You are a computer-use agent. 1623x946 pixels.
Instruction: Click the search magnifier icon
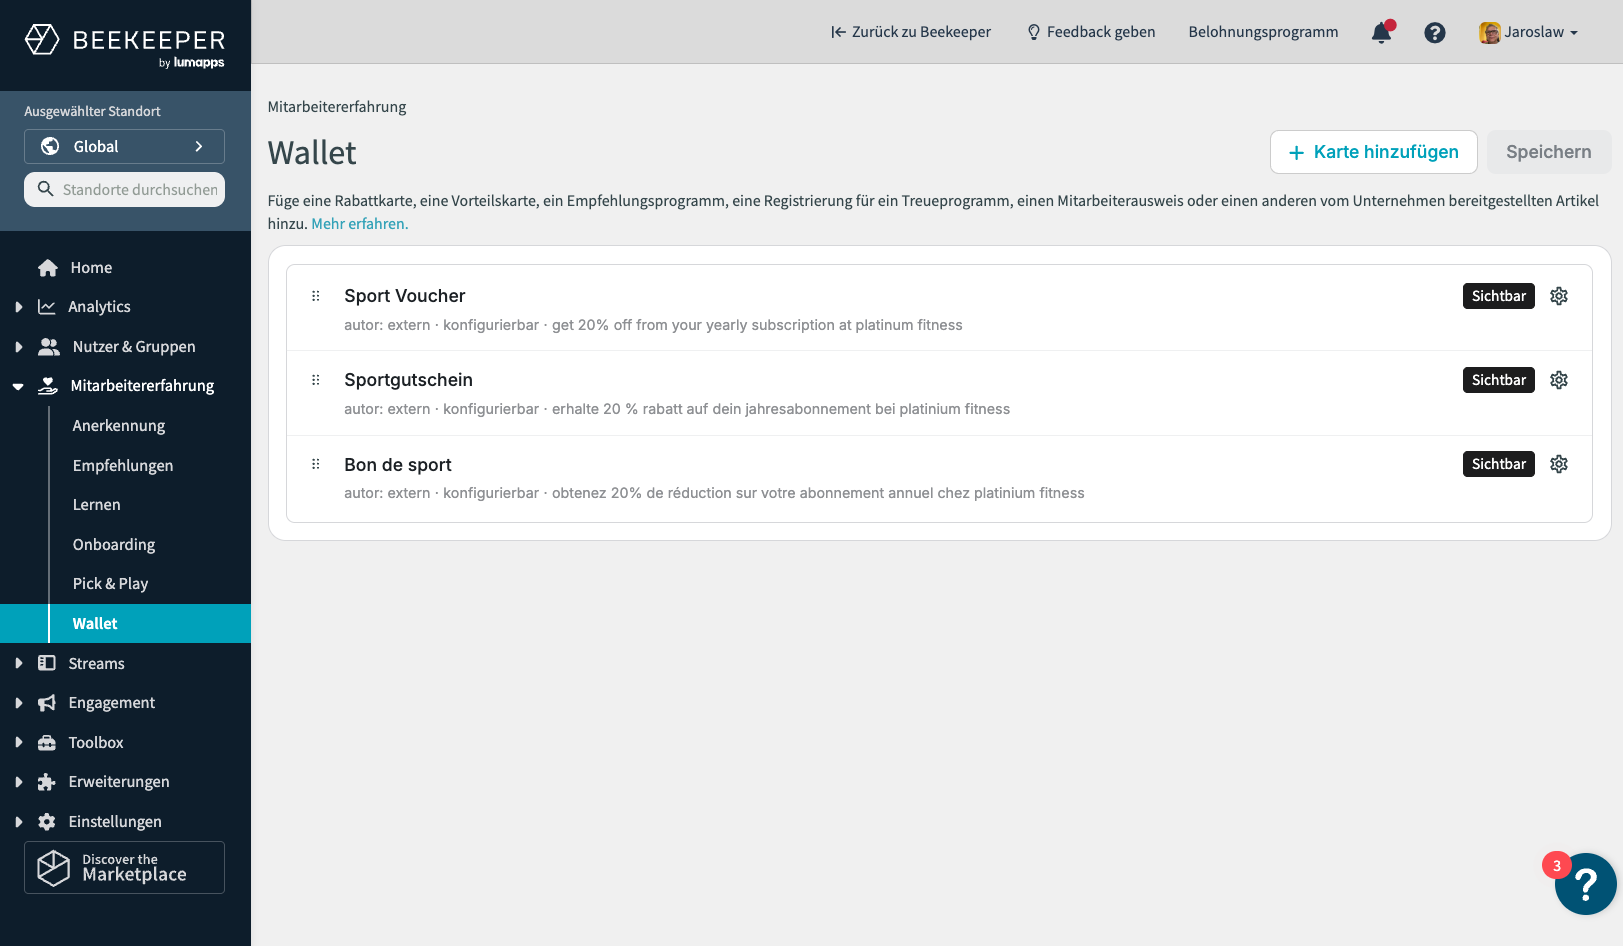click(x=45, y=189)
